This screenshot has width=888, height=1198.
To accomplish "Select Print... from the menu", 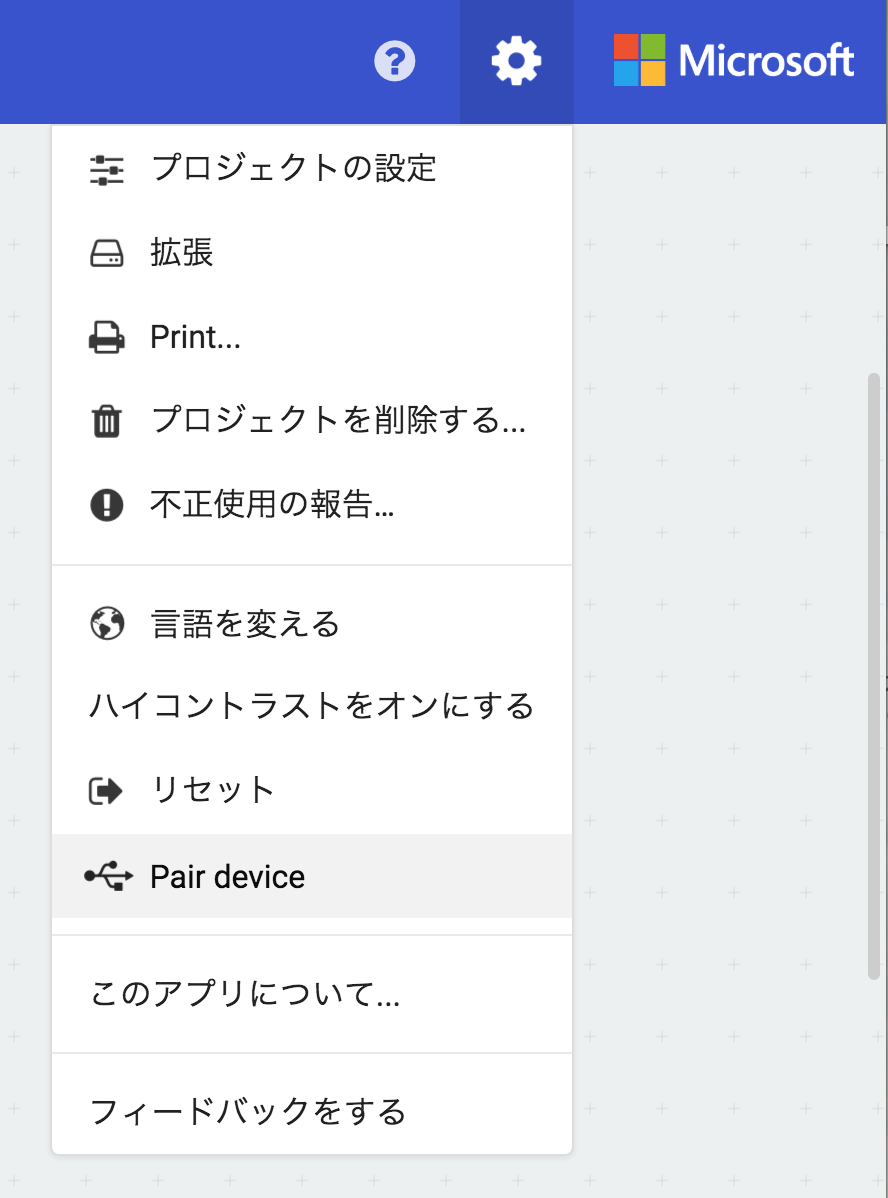I will tap(196, 337).
